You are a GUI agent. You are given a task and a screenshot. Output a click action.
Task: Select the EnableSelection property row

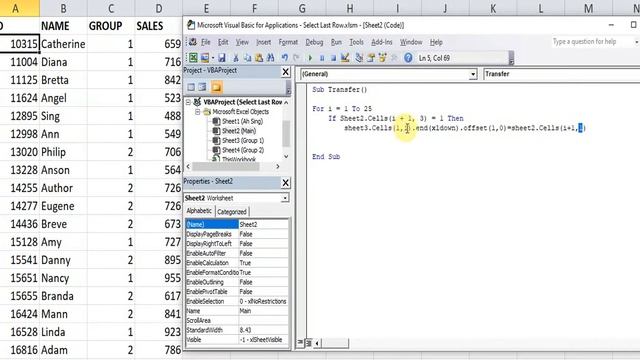click(x=237, y=301)
